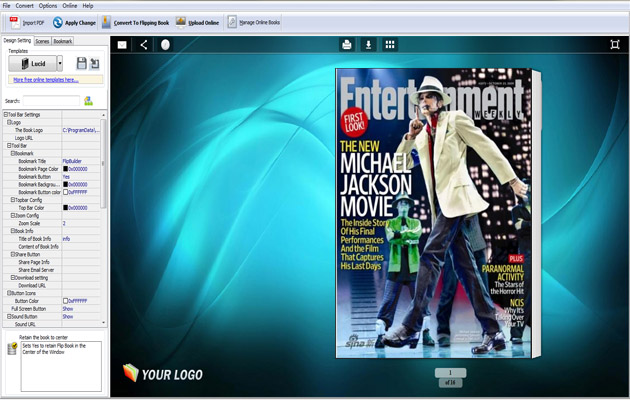Collapse the Book Info node
The image size is (630, 400).
[13, 231]
